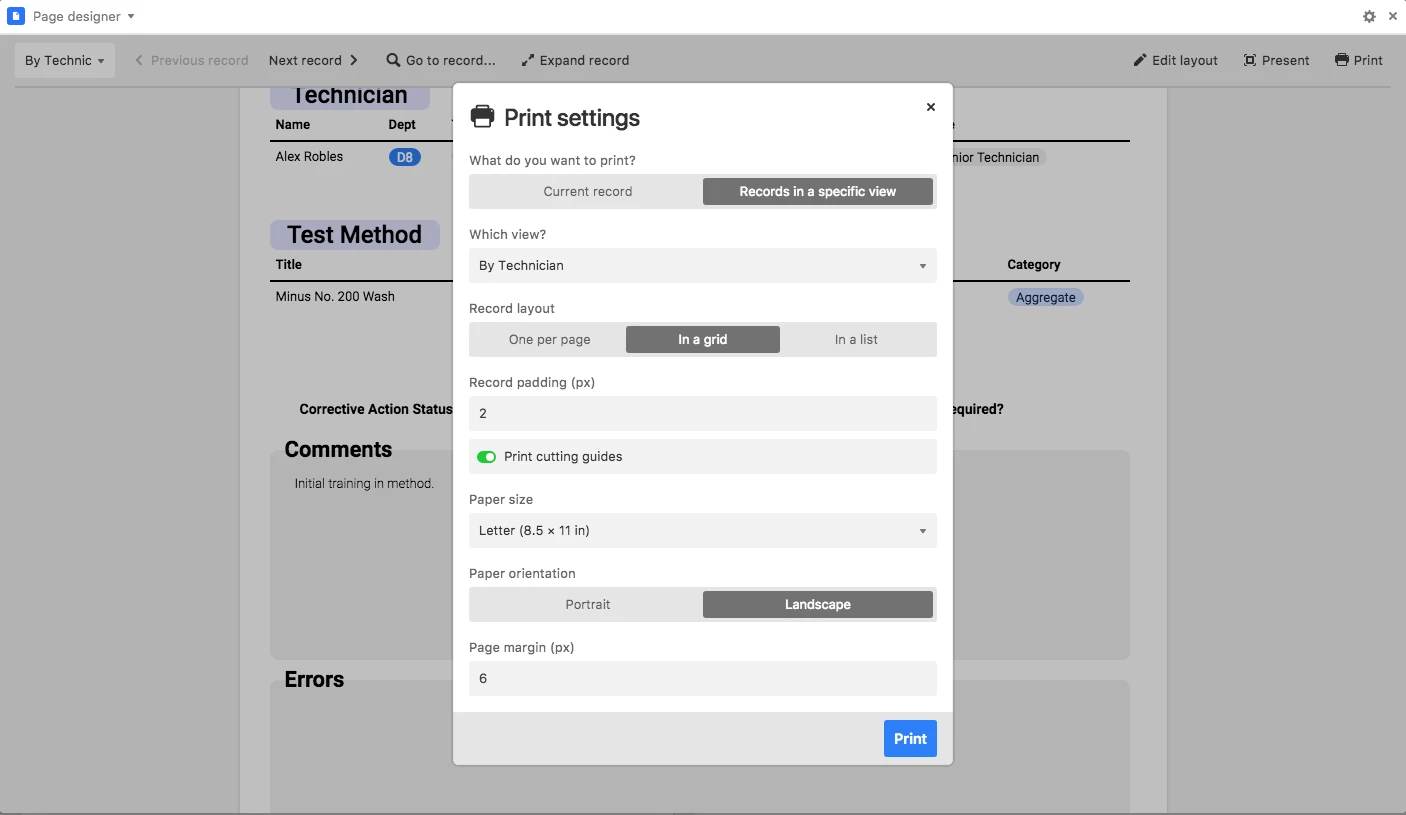1406x815 pixels.
Task: Click the Page margin input field
Action: tap(703, 678)
